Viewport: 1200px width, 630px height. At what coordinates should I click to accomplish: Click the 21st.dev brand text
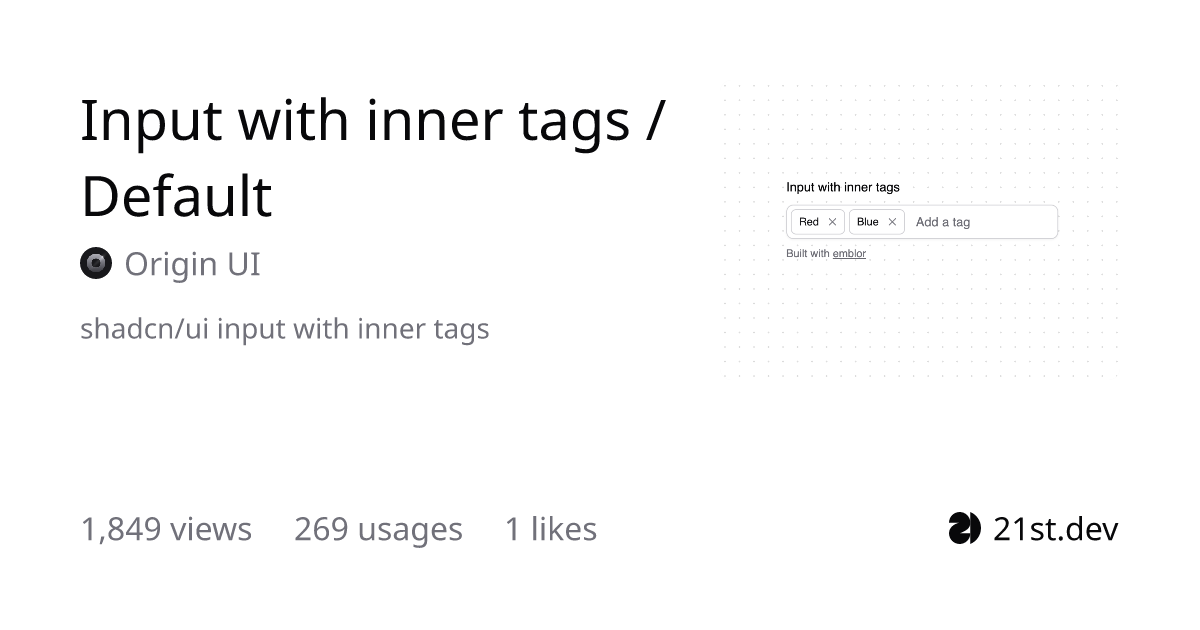click(x=1055, y=528)
